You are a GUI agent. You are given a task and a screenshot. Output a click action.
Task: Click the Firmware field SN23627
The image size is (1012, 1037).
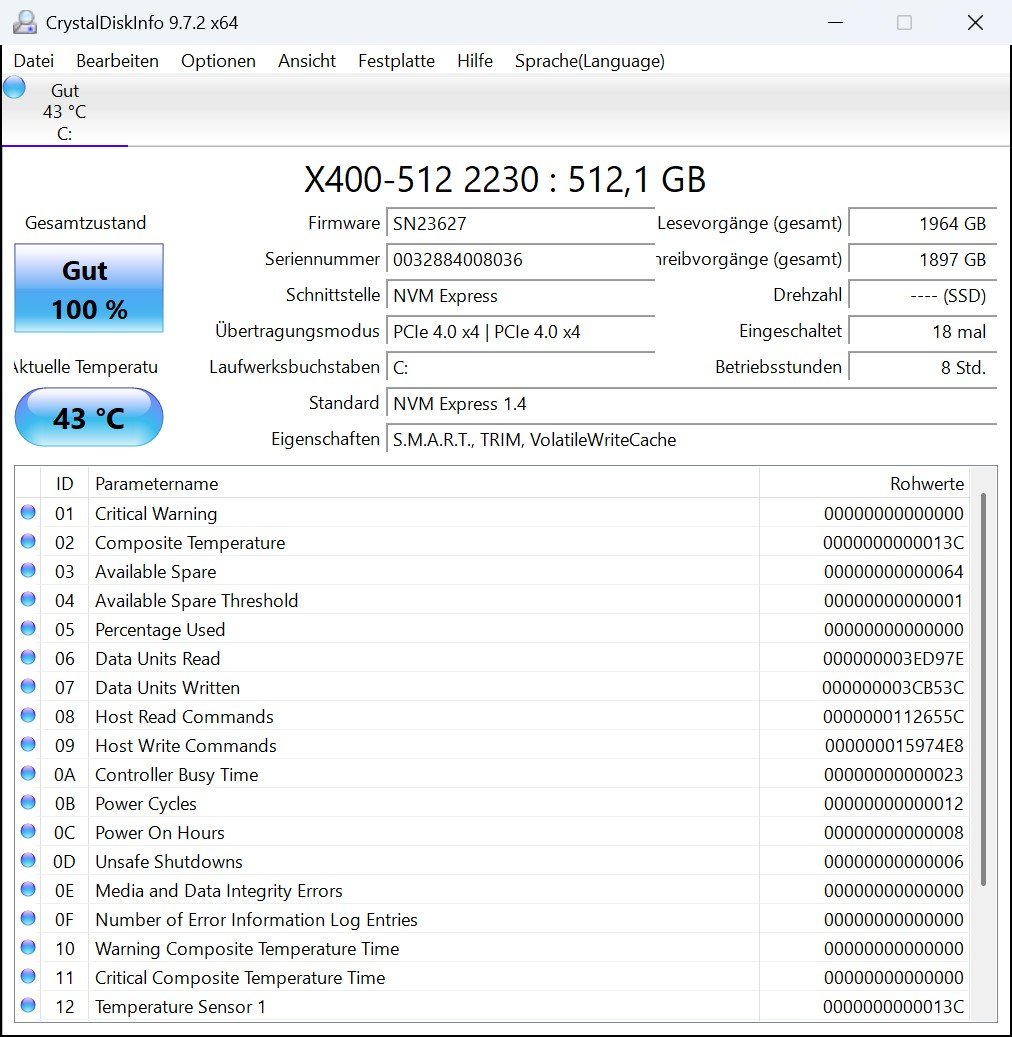pos(521,224)
